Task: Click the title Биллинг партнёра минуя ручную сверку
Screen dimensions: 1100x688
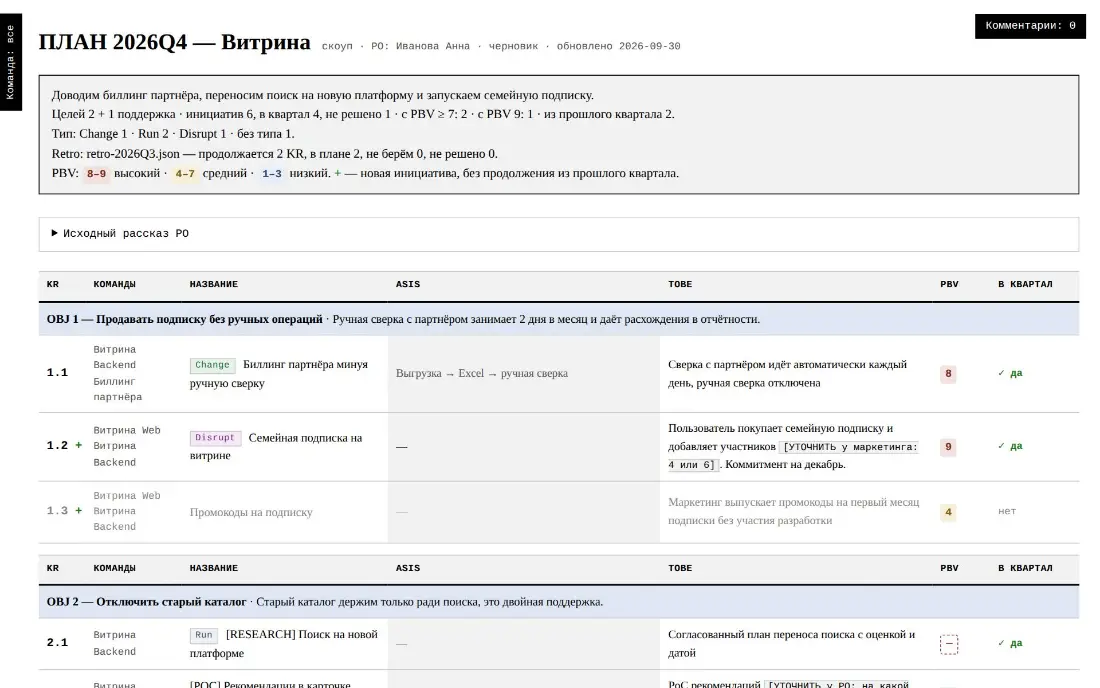Action: [x=279, y=374]
